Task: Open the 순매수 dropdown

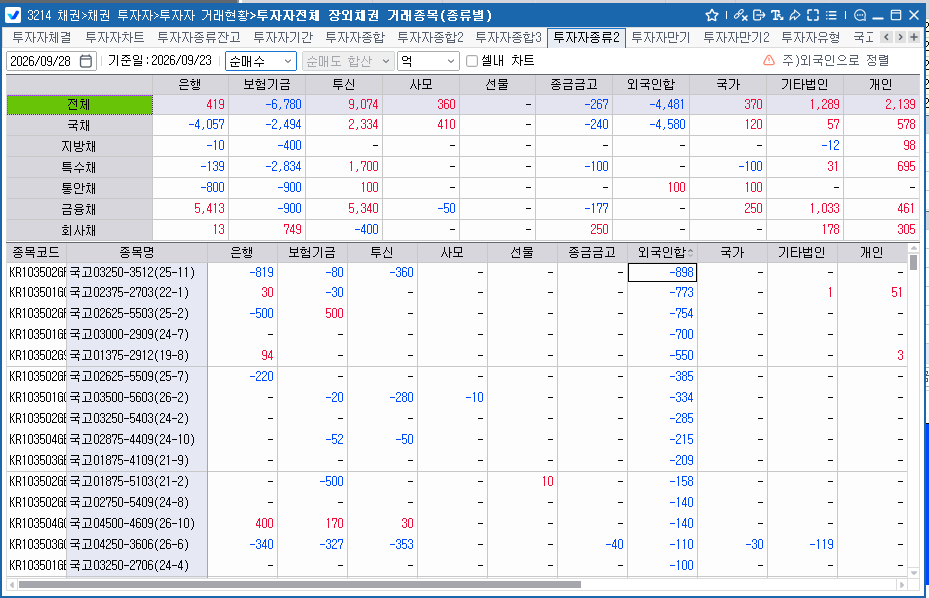Action: click(x=261, y=61)
